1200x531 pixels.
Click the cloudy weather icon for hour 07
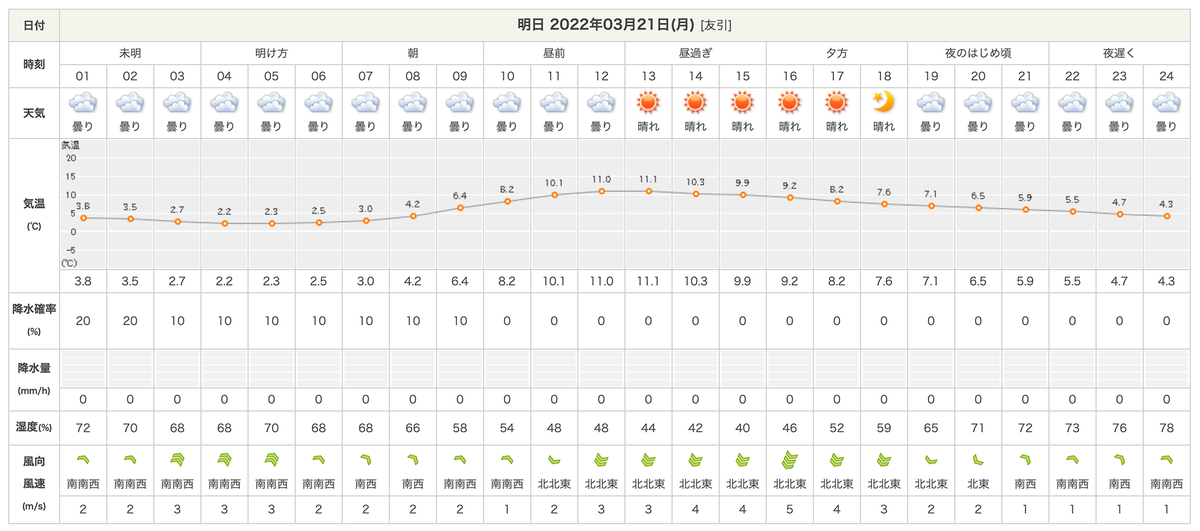click(365, 102)
